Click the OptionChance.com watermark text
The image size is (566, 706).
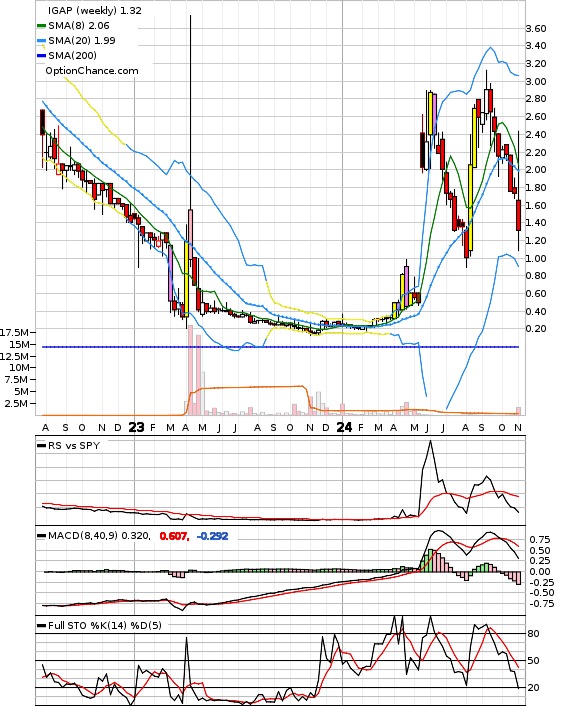coord(92,71)
